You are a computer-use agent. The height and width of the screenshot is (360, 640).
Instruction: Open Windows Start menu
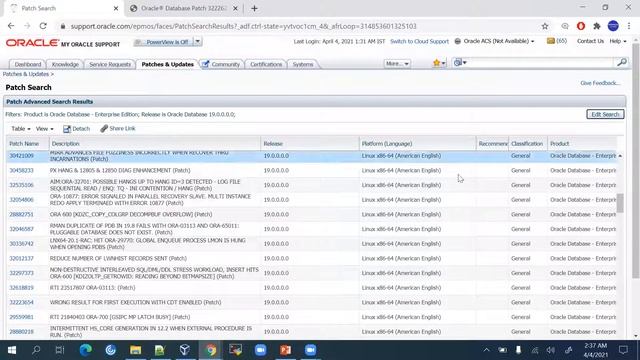12,350
